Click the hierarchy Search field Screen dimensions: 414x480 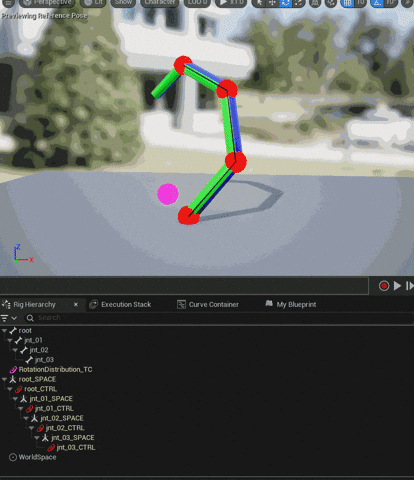pos(220,318)
